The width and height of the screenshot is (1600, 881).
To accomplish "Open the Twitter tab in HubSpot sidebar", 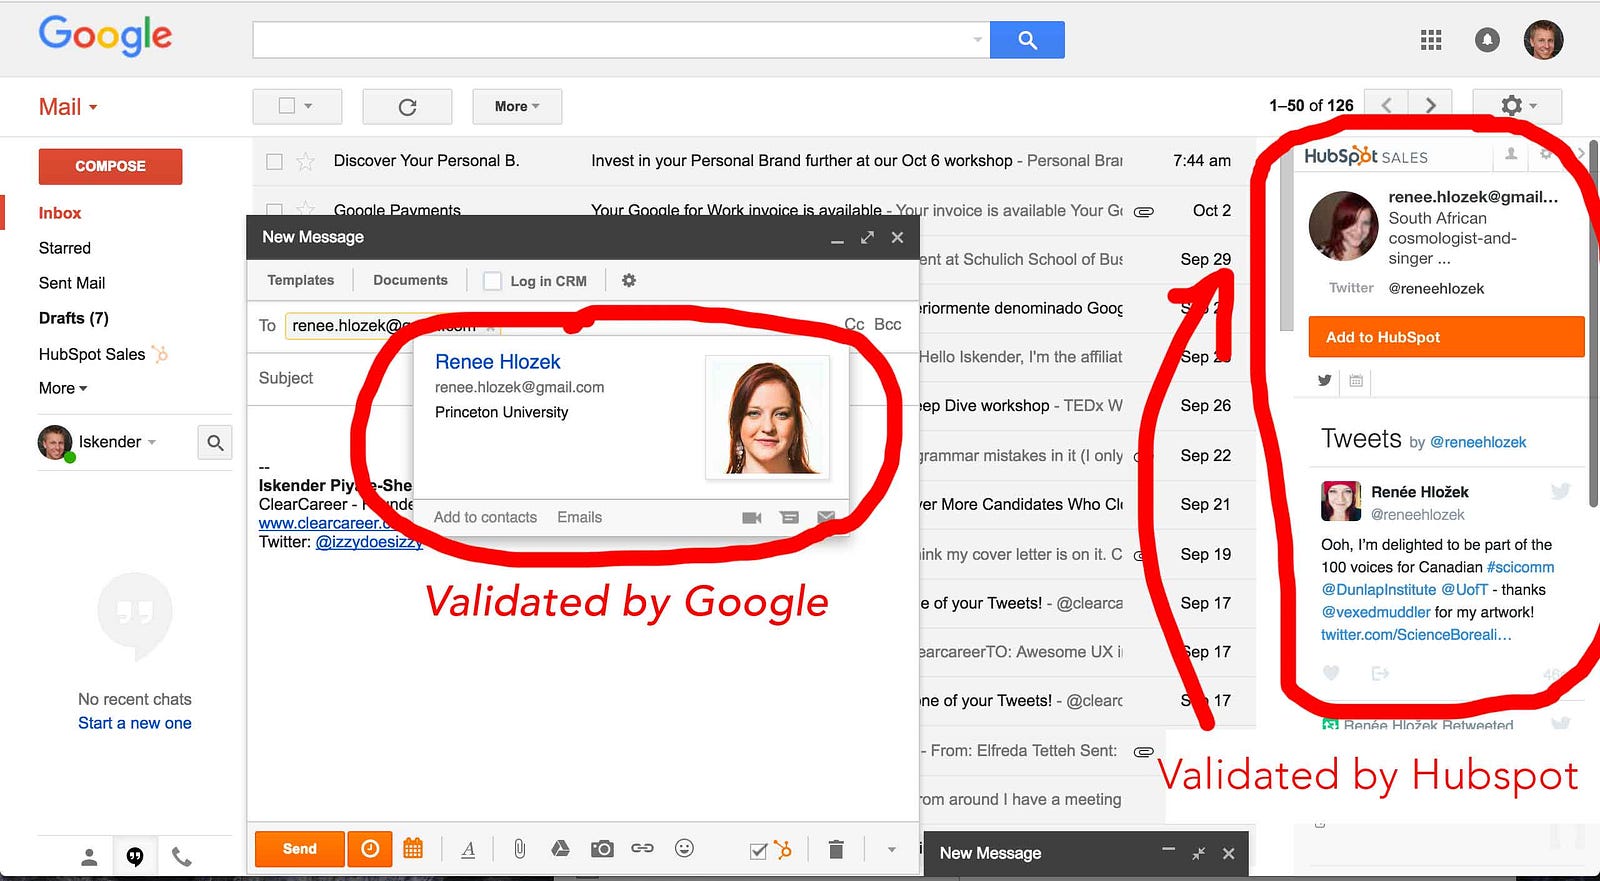I will [1325, 380].
